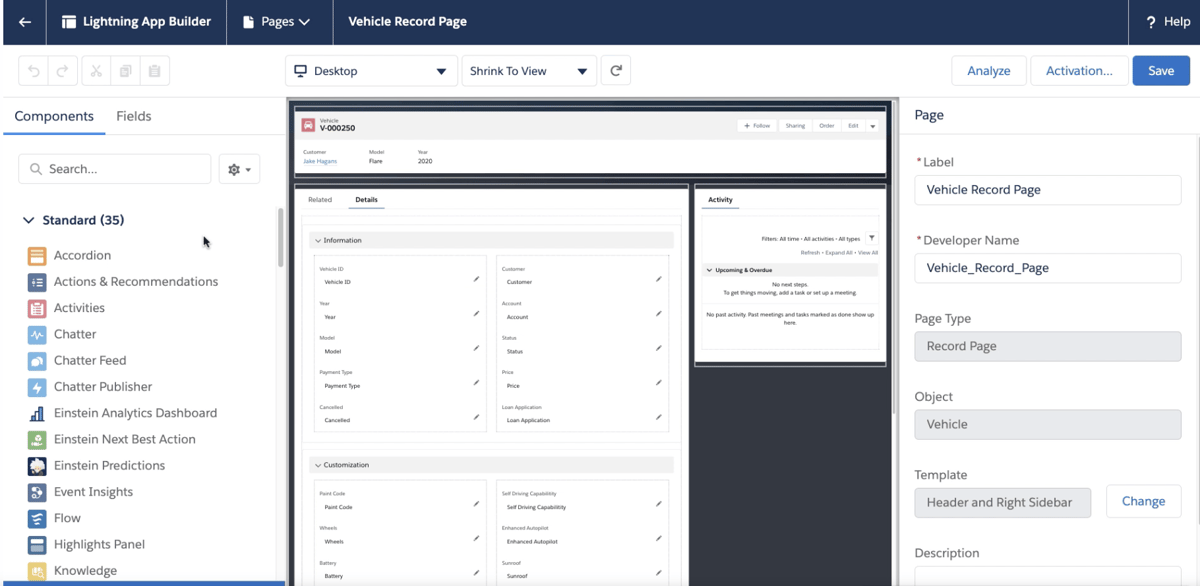This screenshot has width=1200, height=586.
Task: Click the refresh canvas icon
Action: tap(616, 71)
